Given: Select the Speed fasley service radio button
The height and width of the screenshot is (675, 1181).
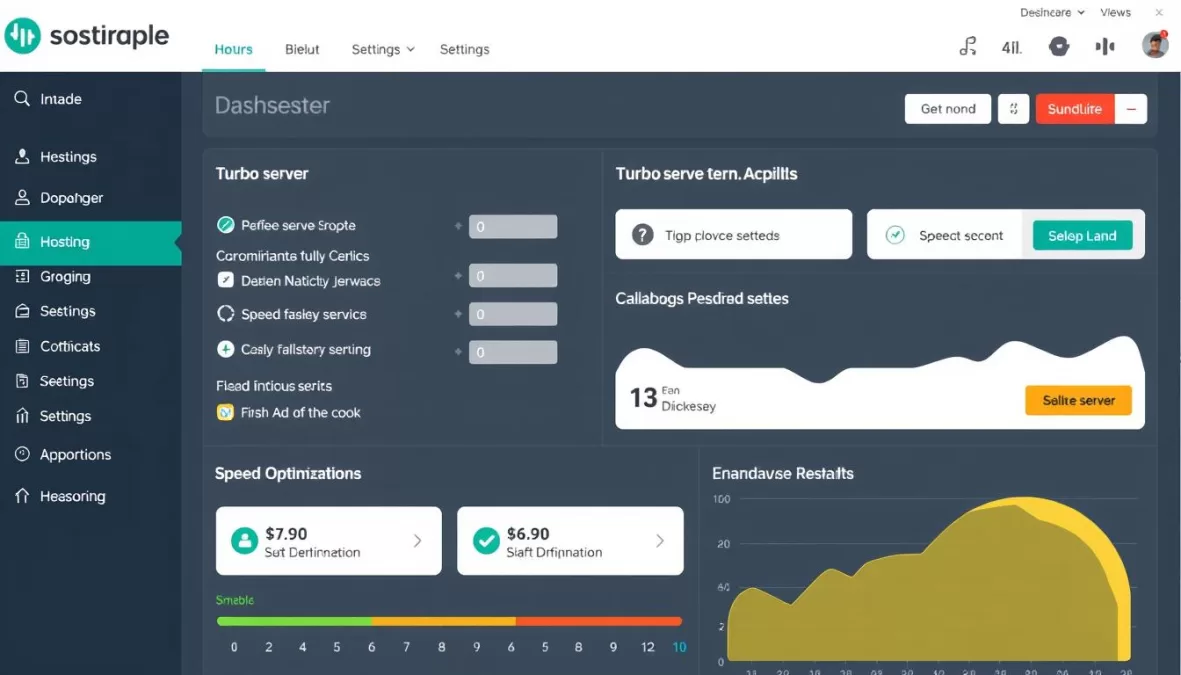Looking at the screenshot, I should pos(224,313).
